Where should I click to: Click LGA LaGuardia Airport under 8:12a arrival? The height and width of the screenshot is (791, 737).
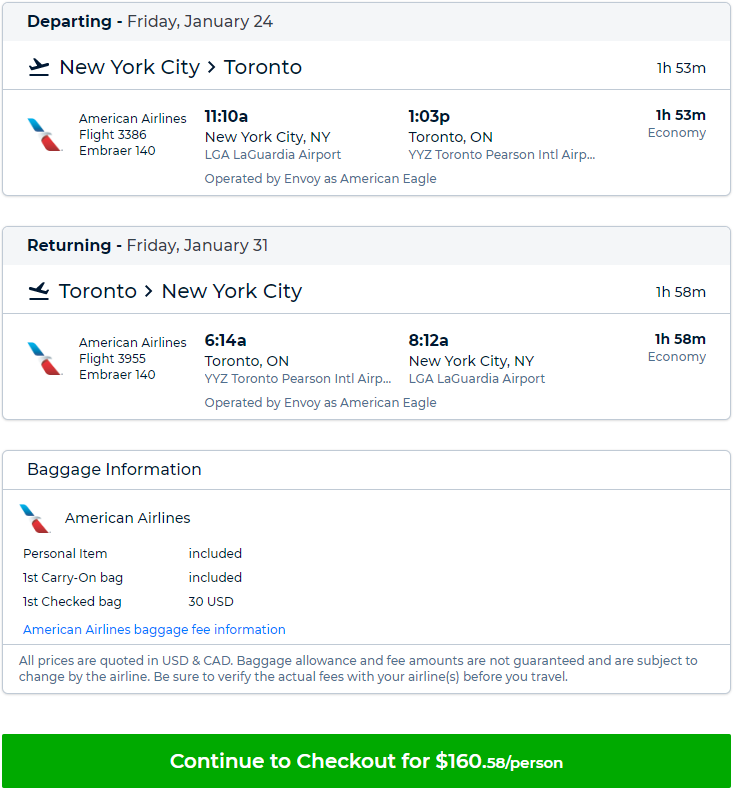point(477,379)
